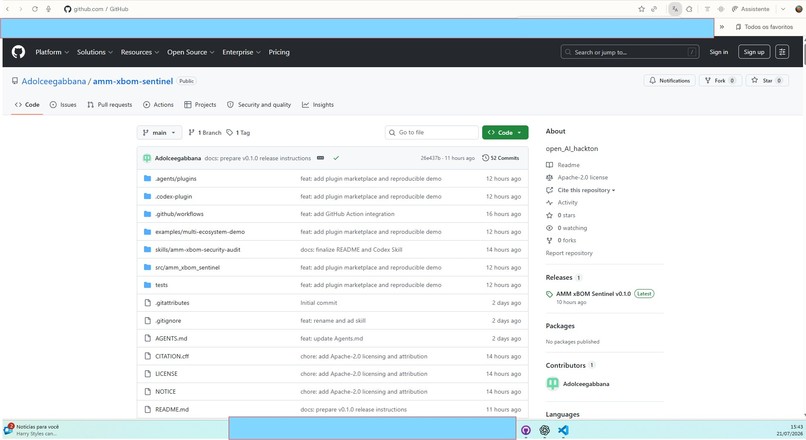This screenshot has height=440, width=806.
Task: Open the .github/workflows folder
Action: coord(179,214)
